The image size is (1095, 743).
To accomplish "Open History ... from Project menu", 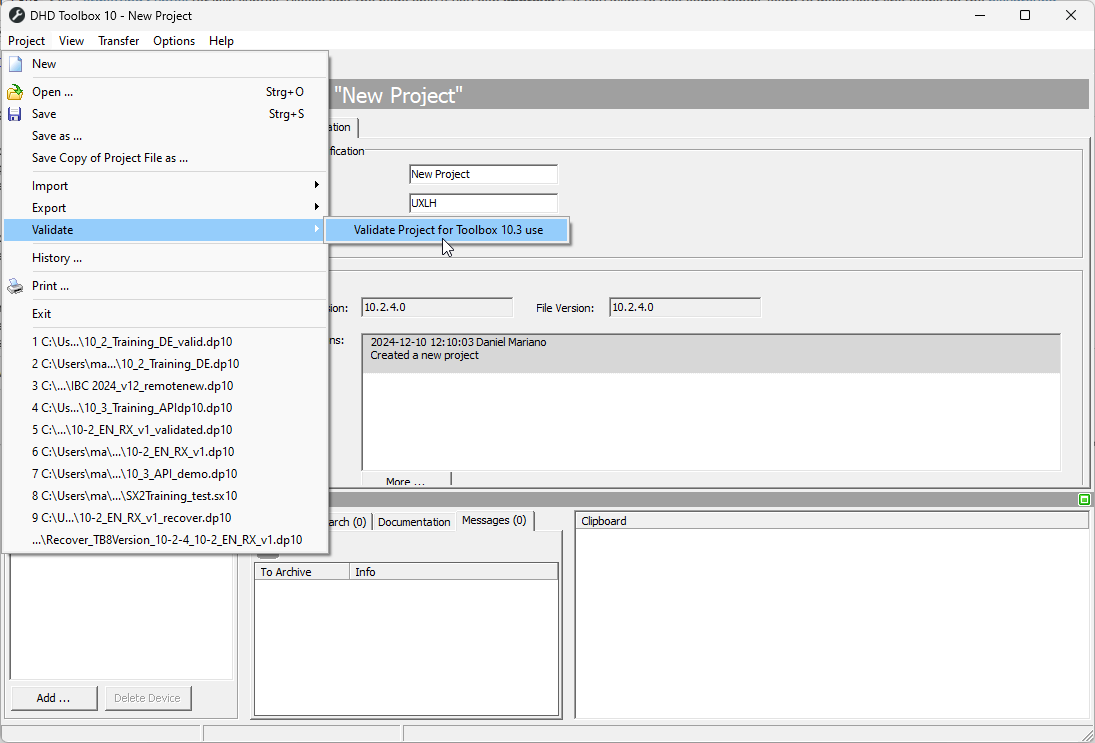I will click(165, 258).
